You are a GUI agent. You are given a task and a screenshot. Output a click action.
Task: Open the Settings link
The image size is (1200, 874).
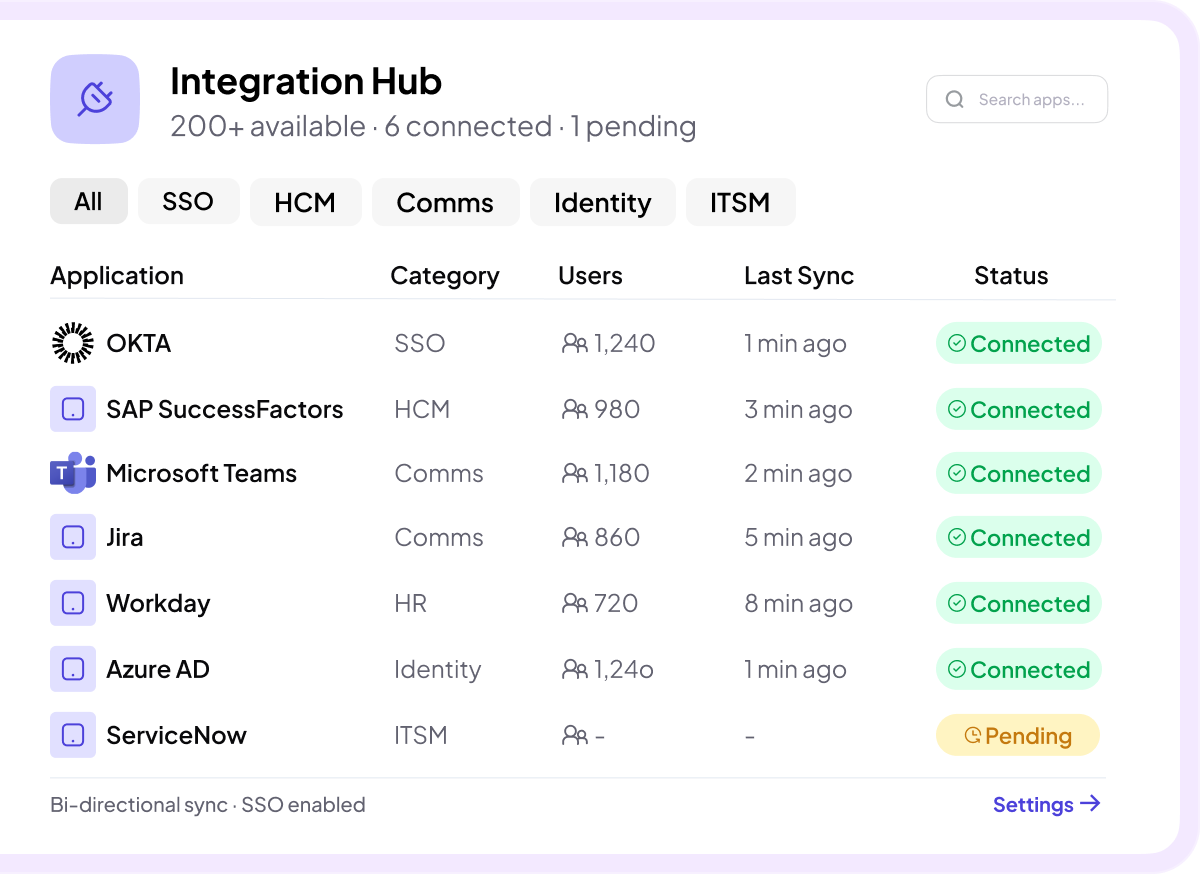(1046, 804)
